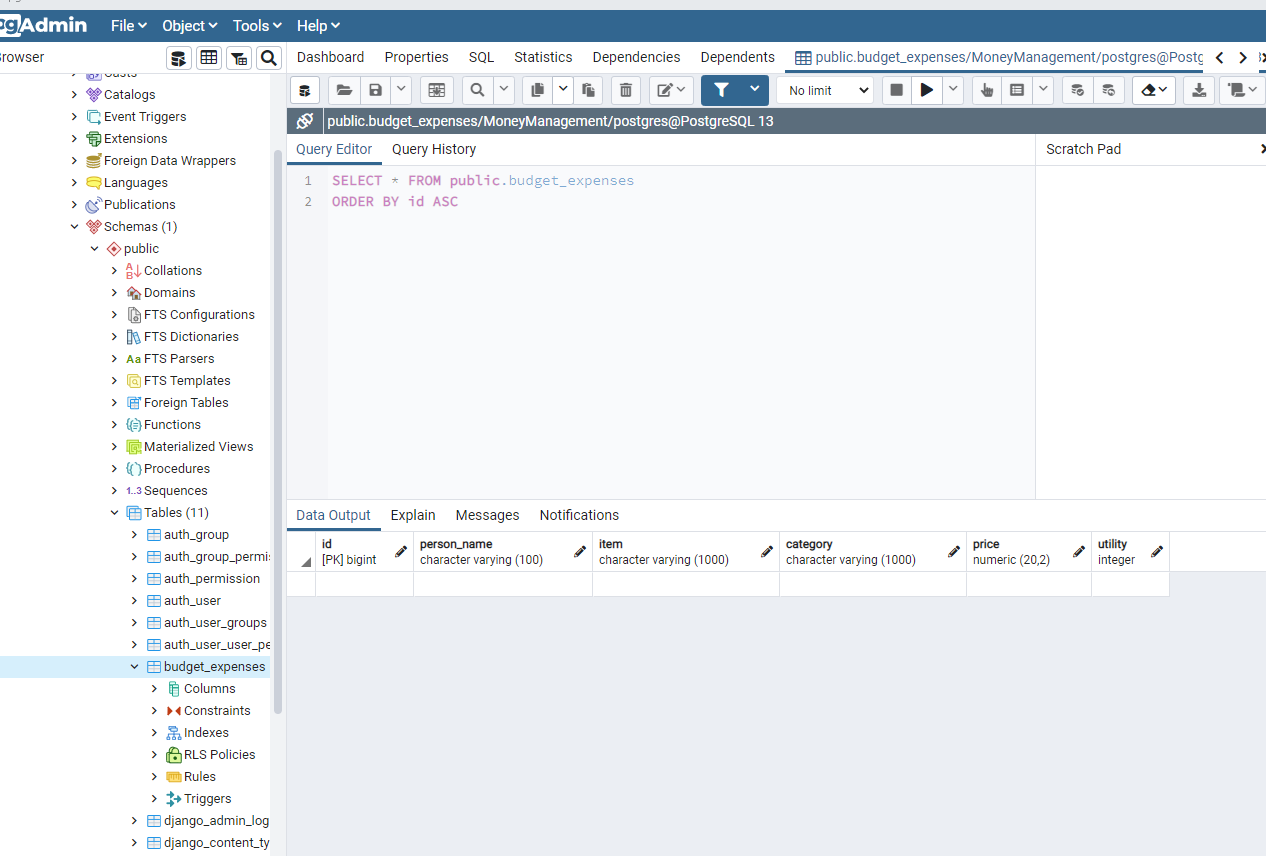Click the Browser tree vertical scrollbar
The width and height of the screenshot is (1266, 856).
point(277,430)
